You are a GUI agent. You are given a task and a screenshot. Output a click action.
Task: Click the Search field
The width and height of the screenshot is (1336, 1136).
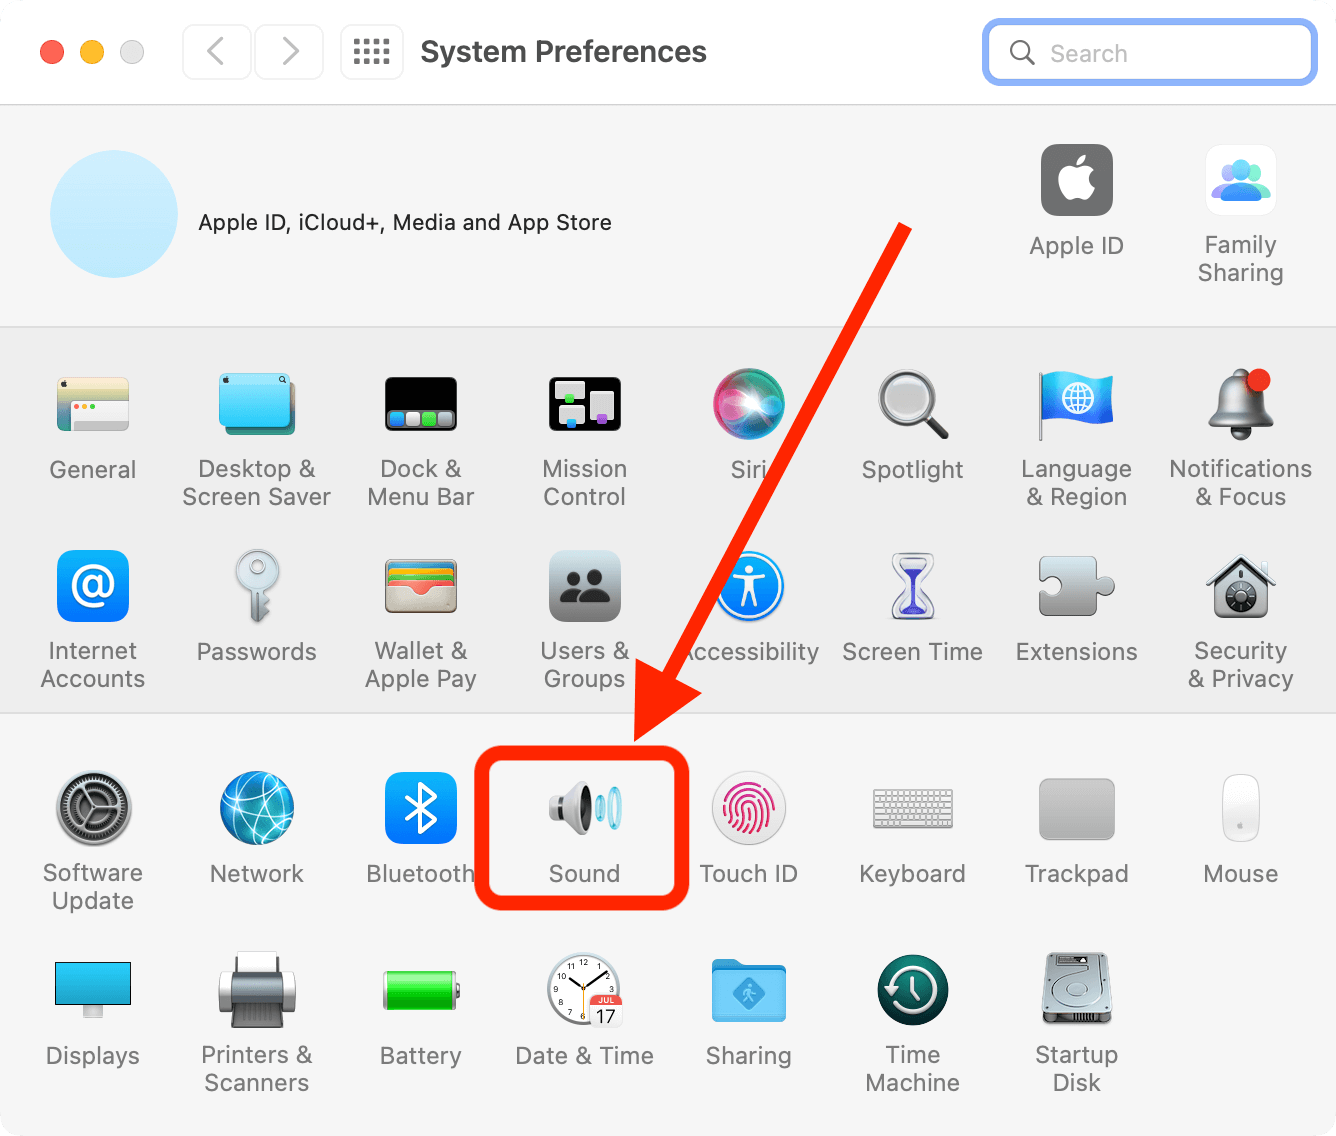click(1148, 52)
